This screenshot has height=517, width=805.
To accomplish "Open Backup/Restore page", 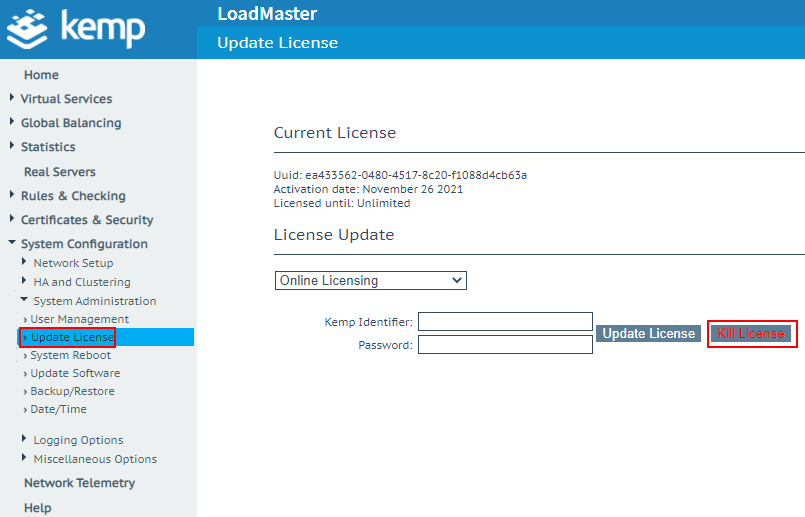I will (x=72, y=391).
